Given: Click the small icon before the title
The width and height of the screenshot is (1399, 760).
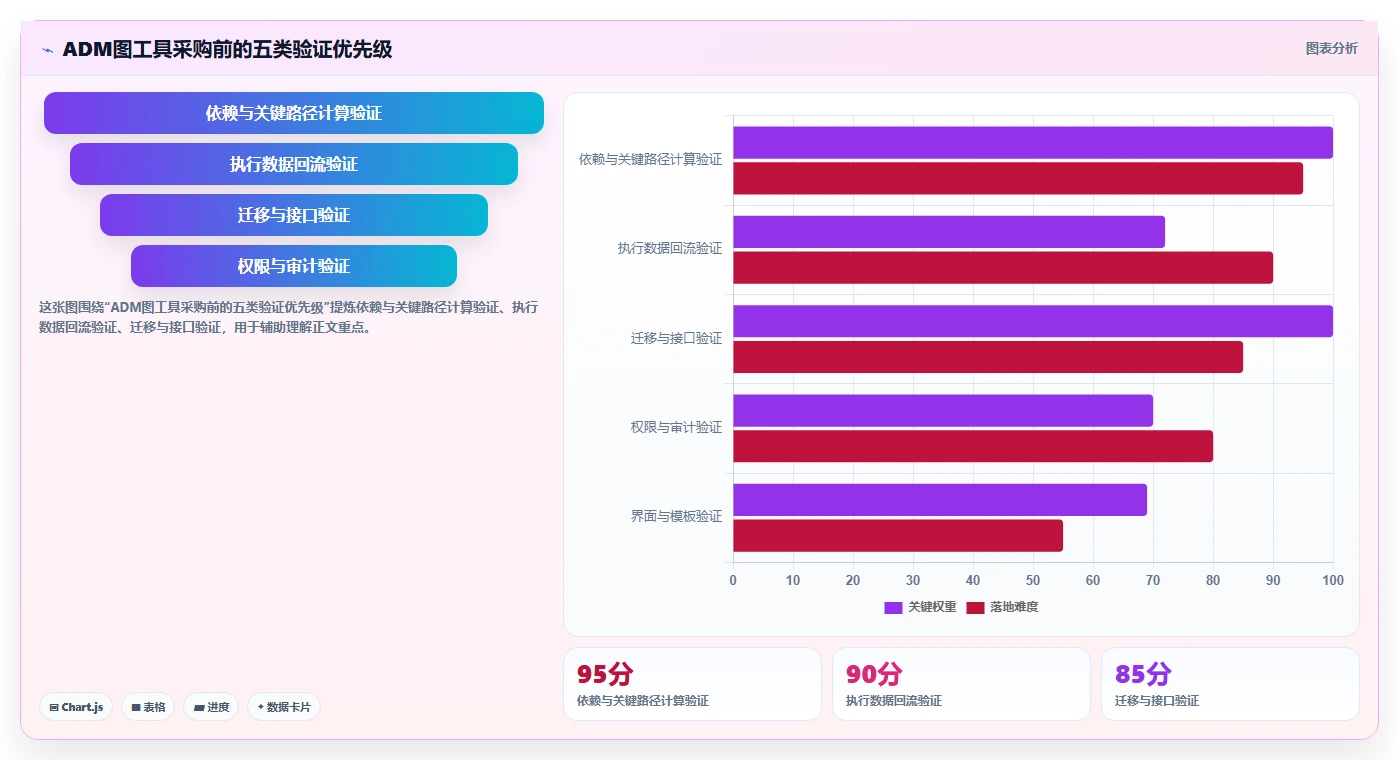Looking at the screenshot, I should [47, 49].
